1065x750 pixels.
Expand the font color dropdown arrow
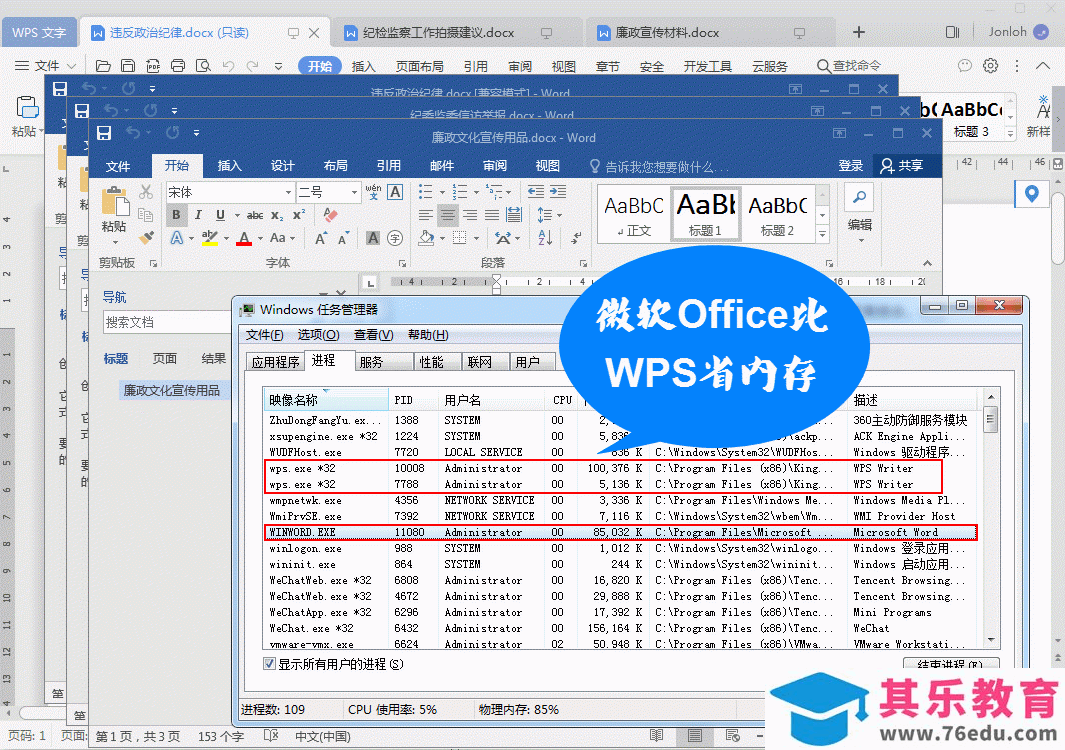(260, 238)
